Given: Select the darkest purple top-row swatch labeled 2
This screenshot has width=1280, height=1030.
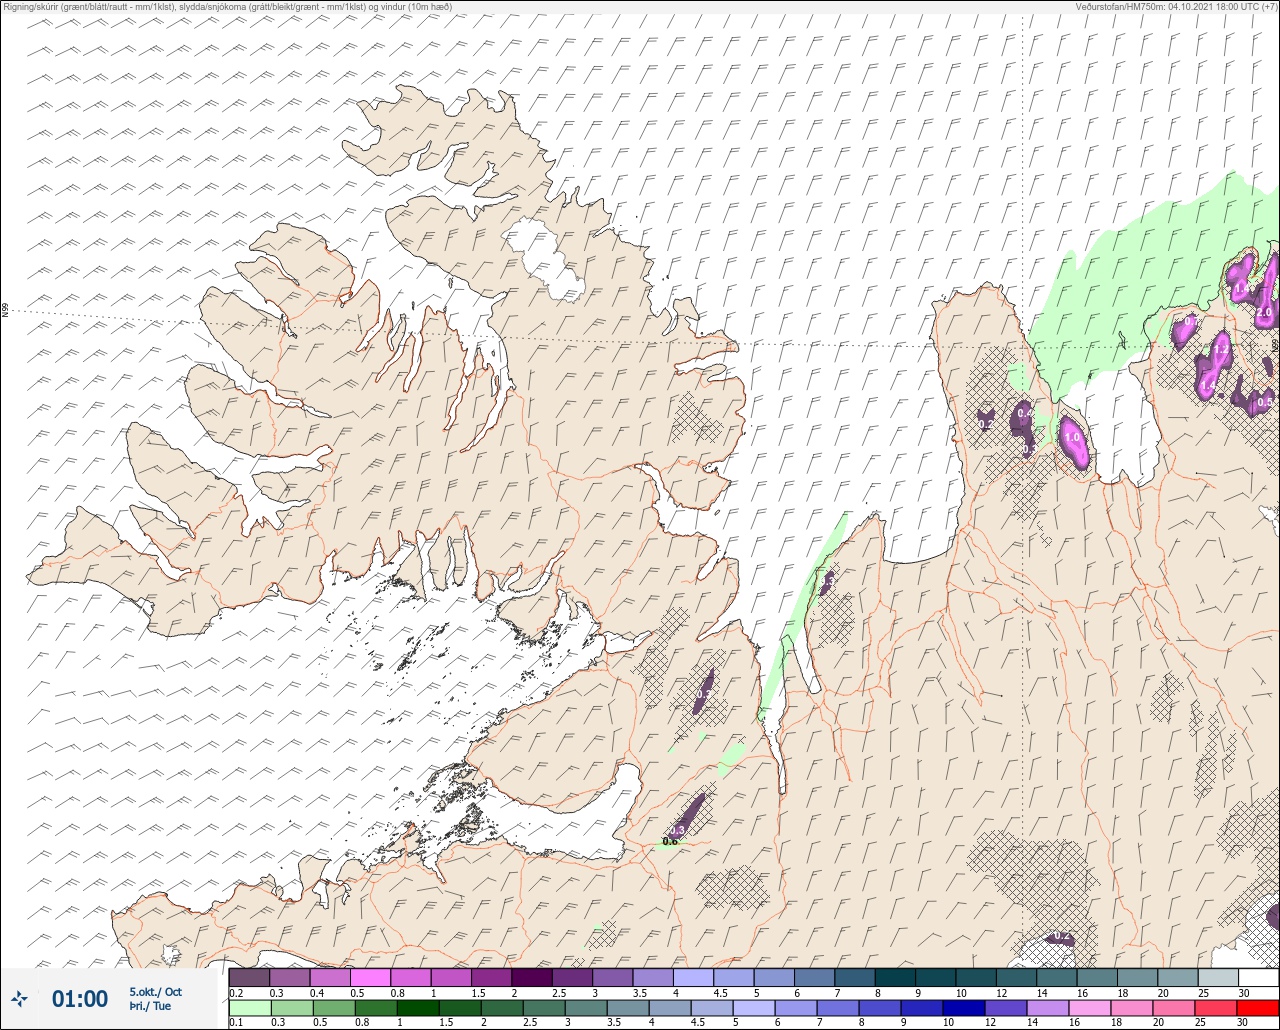Looking at the screenshot, I should click(532, 977).
